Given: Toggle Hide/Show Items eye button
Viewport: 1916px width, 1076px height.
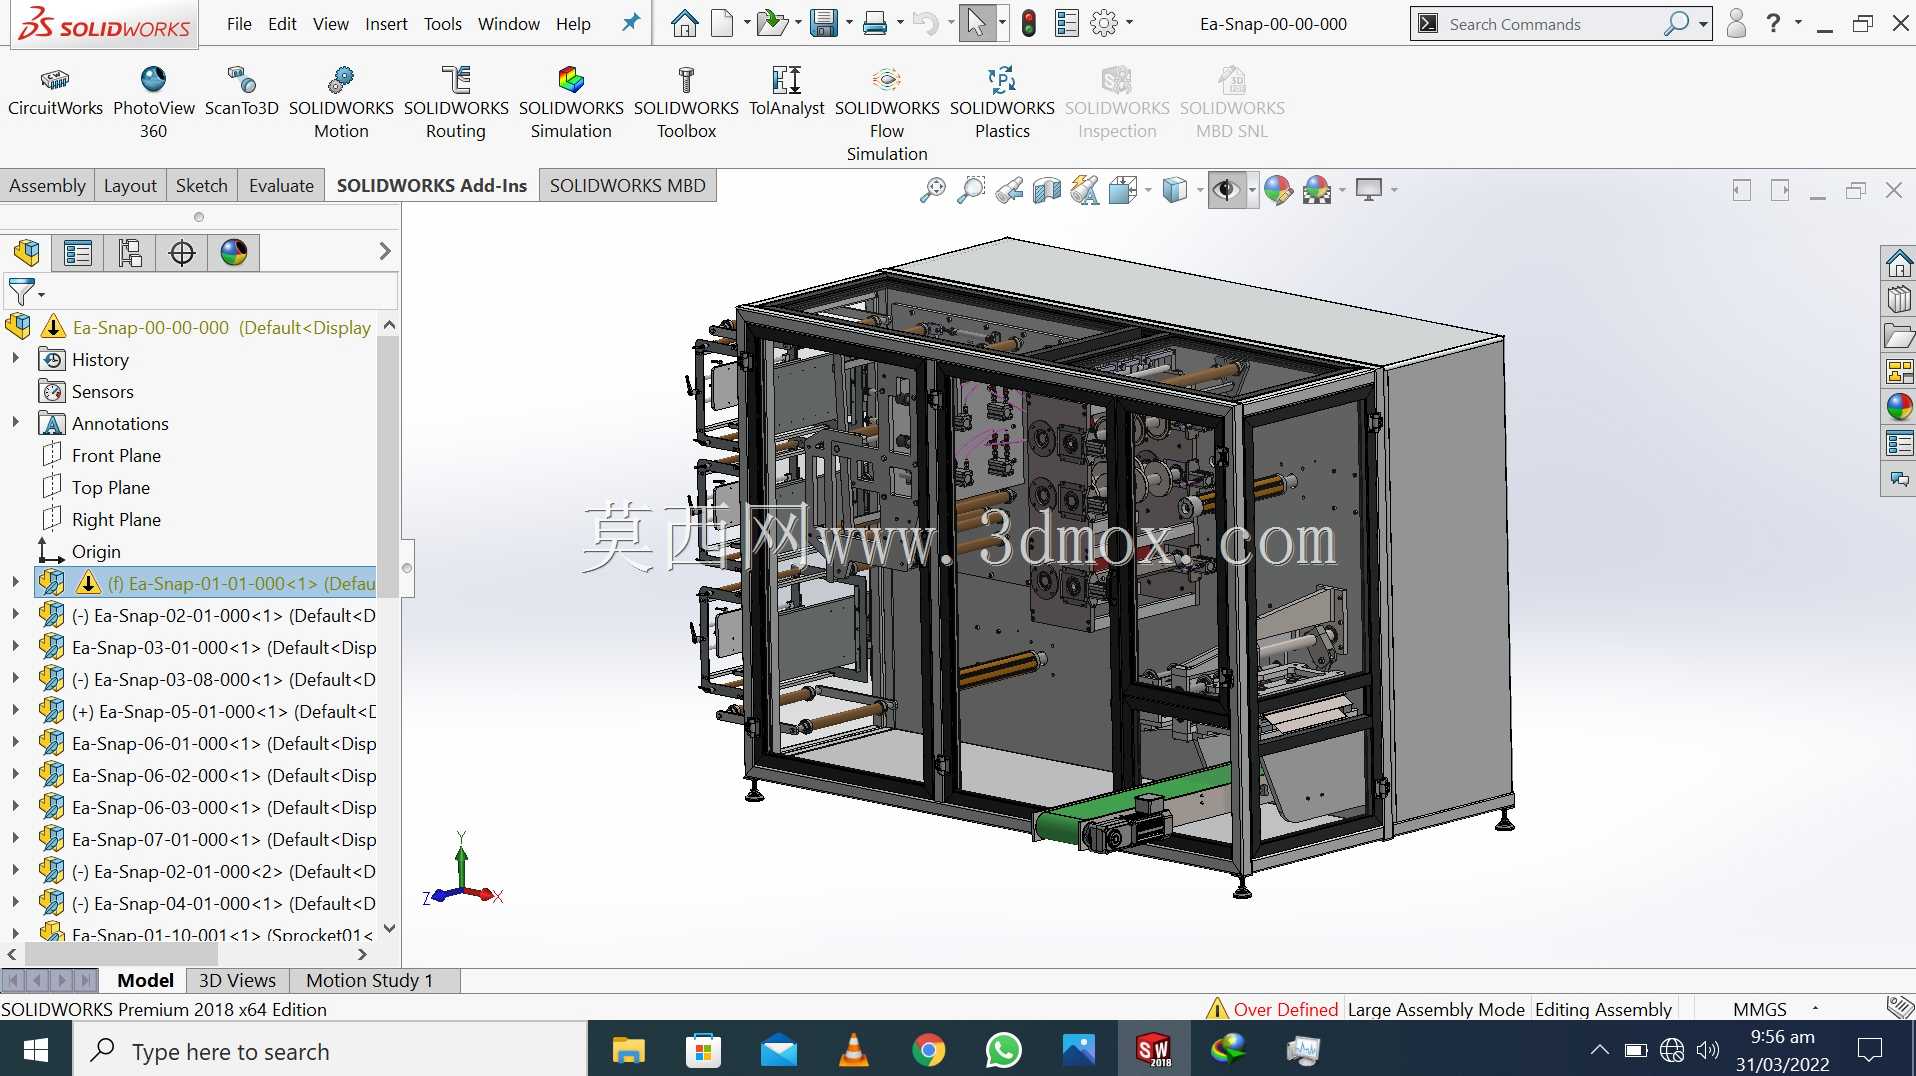Looking at the screenshot, I should [1226, 189].
